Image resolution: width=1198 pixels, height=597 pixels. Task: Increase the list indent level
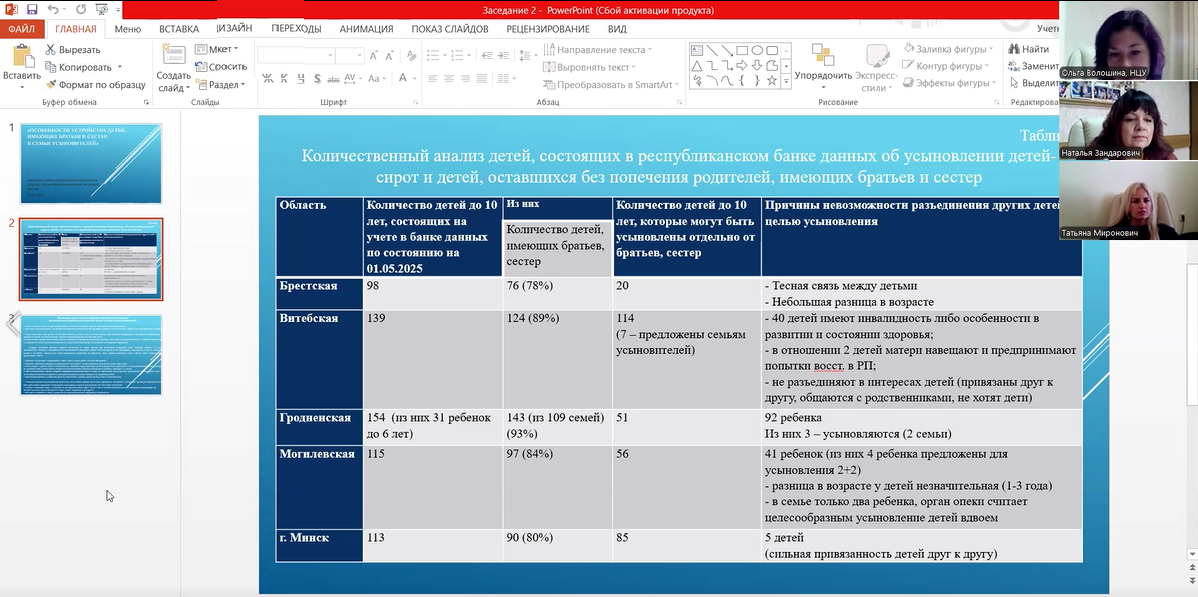pyautogui.click(x=501, y=55)
